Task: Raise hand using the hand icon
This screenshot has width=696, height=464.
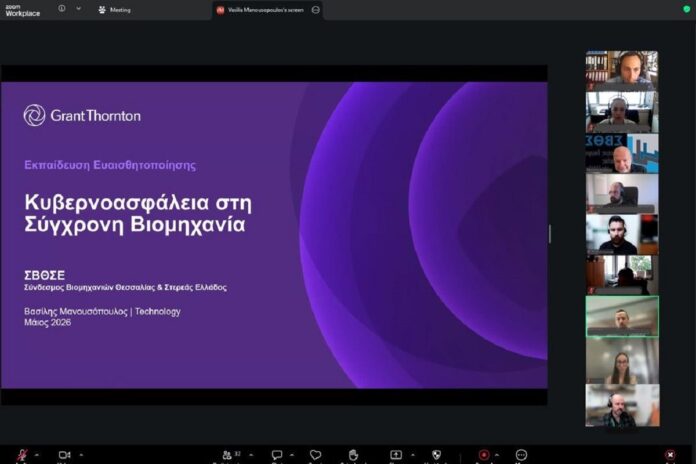Action: pos(353,455)
